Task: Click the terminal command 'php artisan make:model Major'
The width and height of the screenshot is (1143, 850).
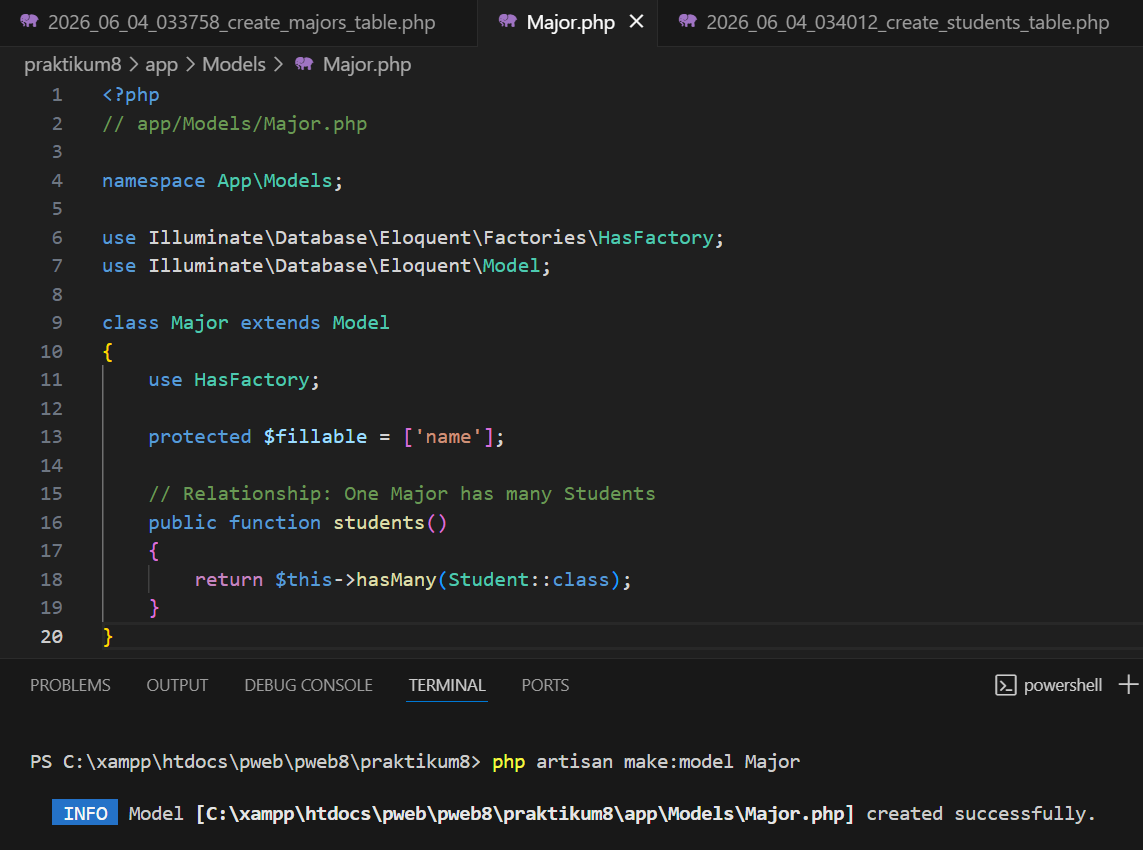Action: point(646,762)
